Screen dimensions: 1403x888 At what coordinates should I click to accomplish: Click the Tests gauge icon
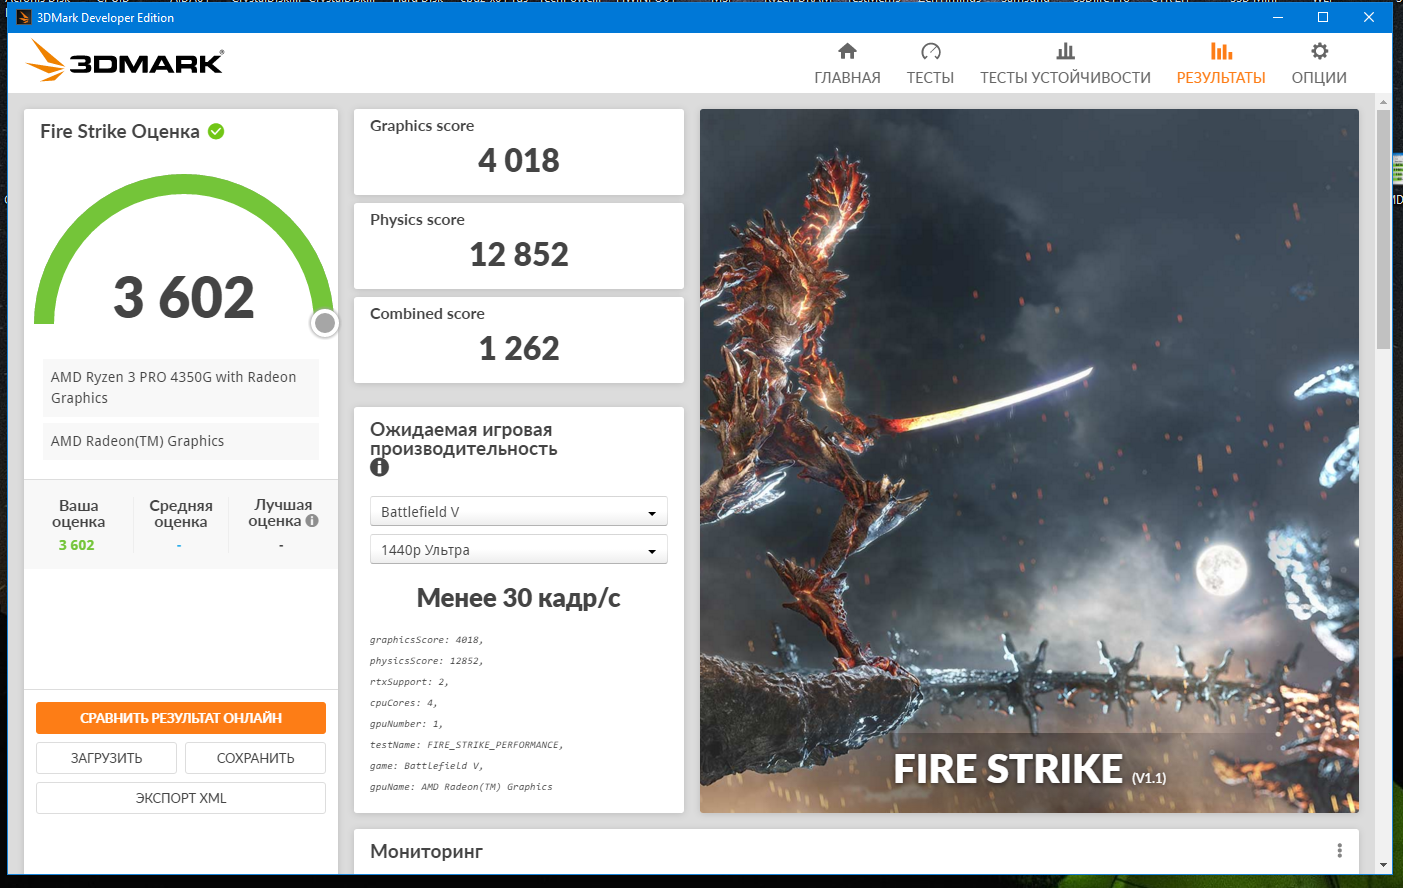pos(930,51)
